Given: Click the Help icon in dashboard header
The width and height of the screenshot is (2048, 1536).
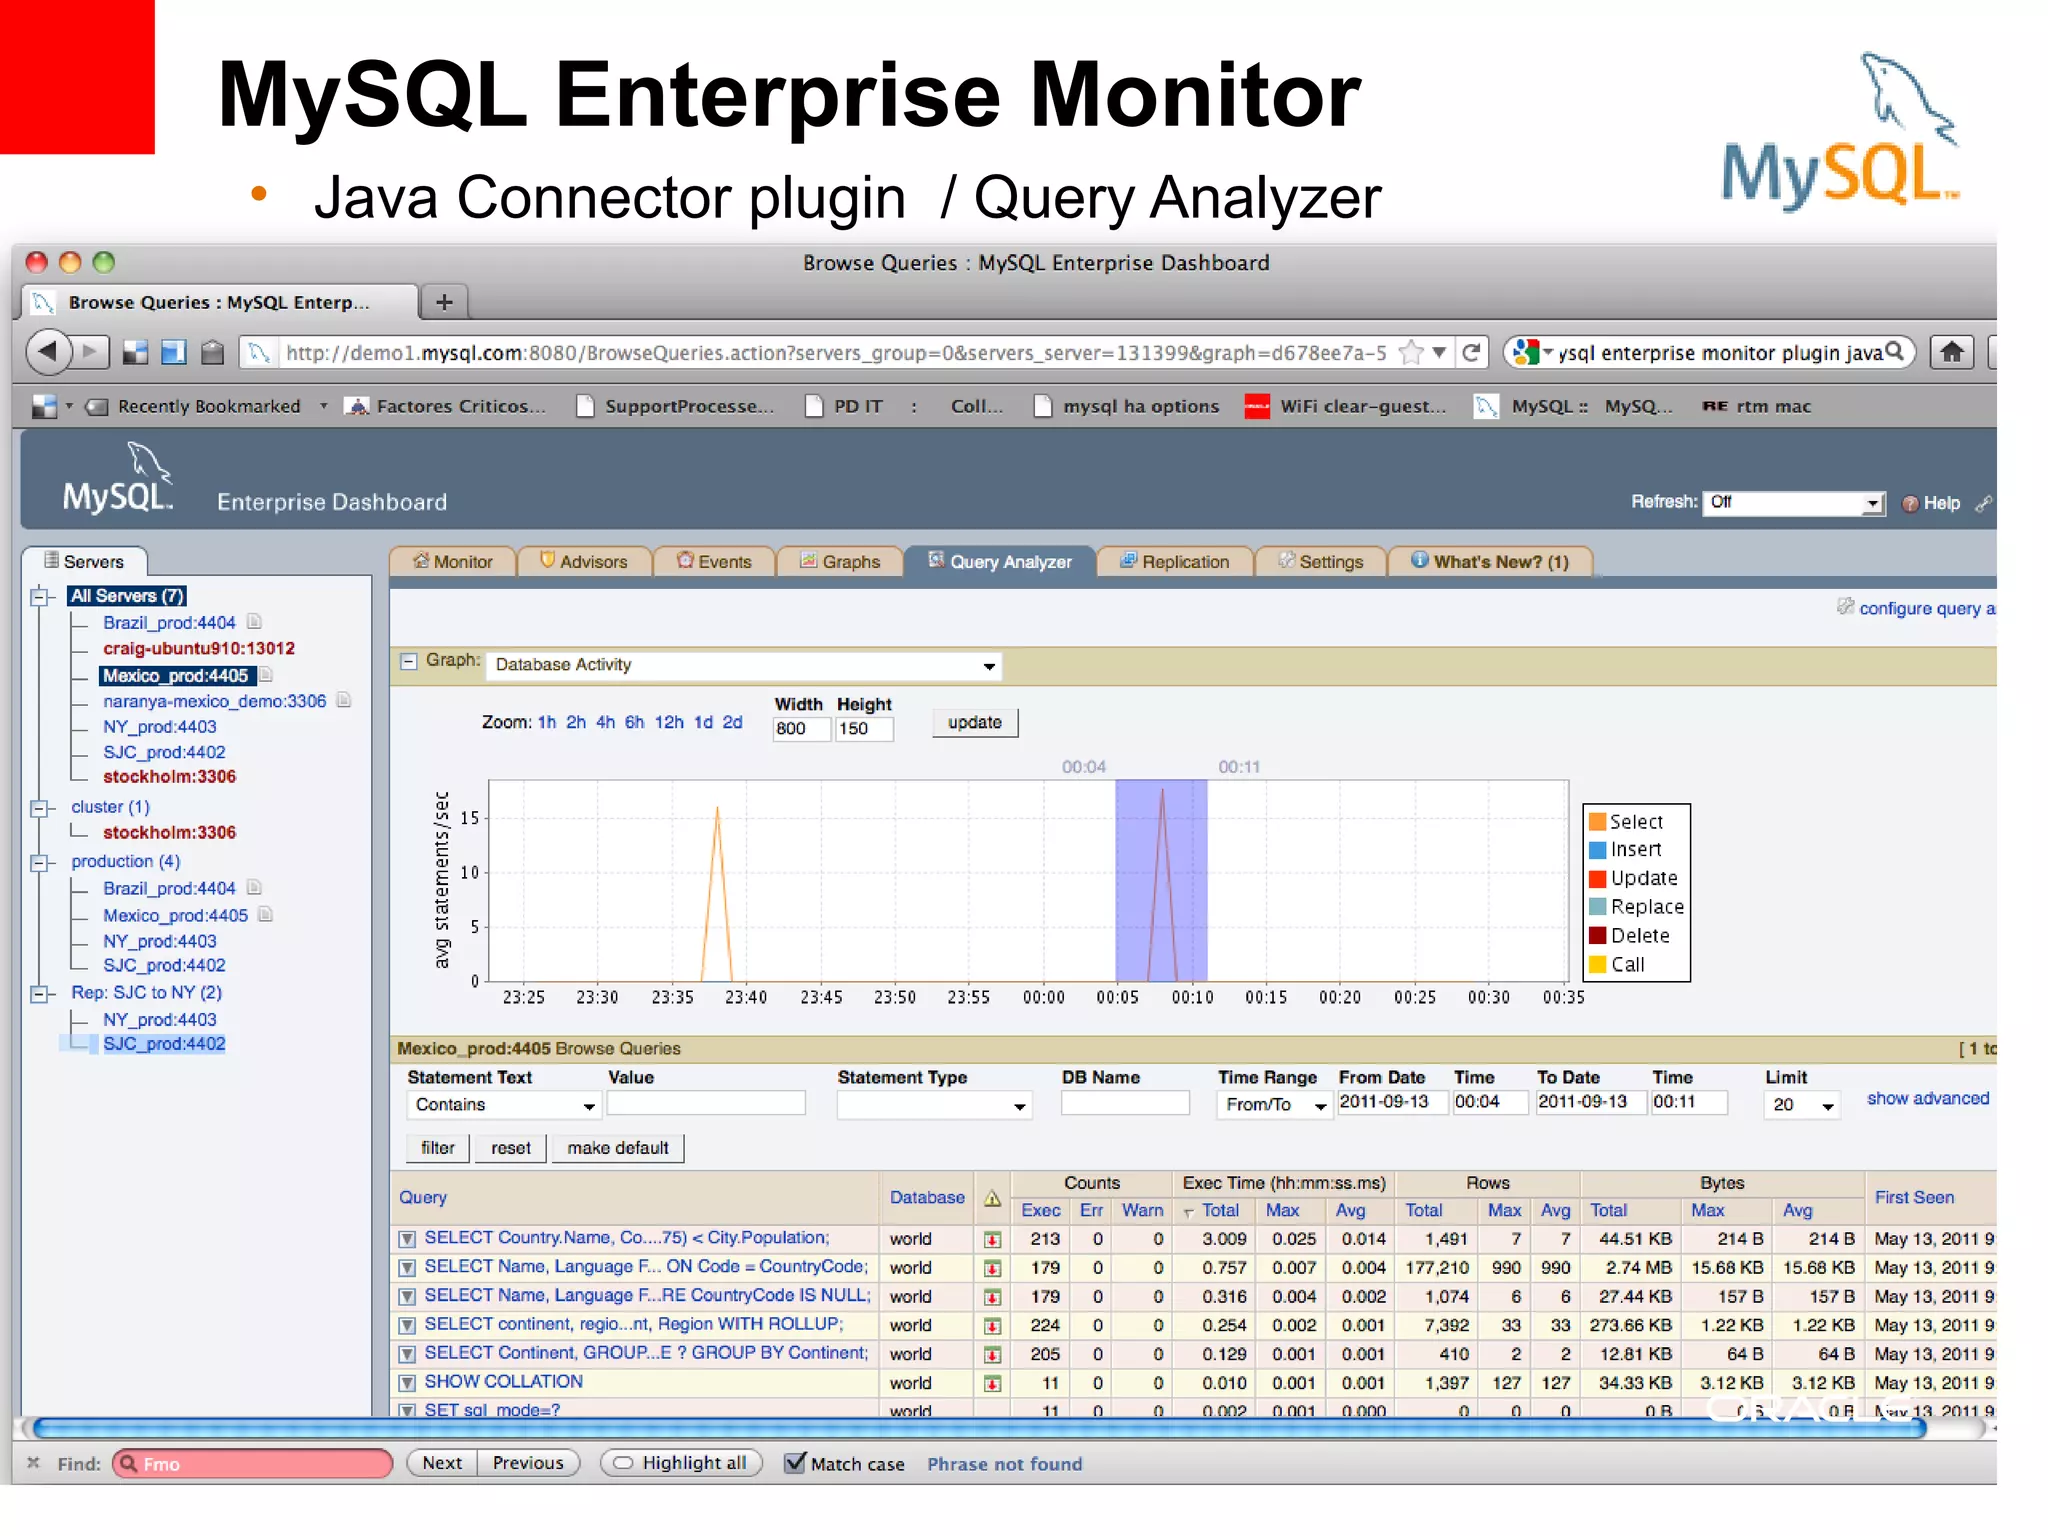Looking at the screenshot, I should (1910, 503).
